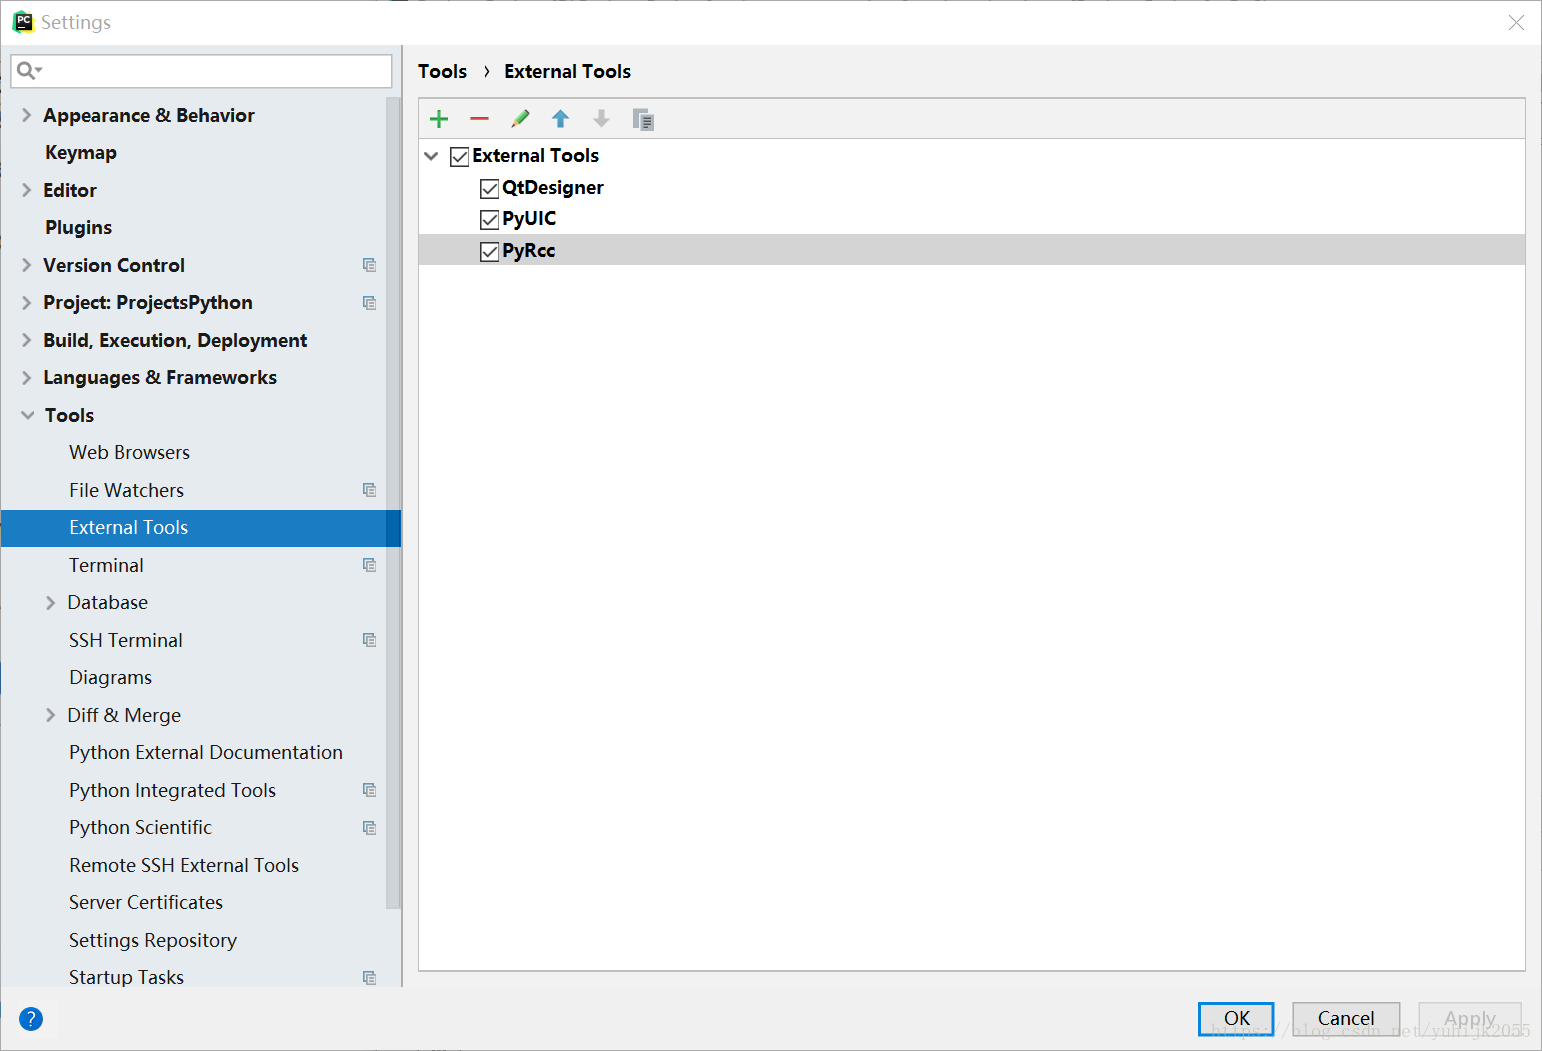Select the PyRcc tool row
The height and width of the screenshot is (1051, 1542).
[972, 250]
